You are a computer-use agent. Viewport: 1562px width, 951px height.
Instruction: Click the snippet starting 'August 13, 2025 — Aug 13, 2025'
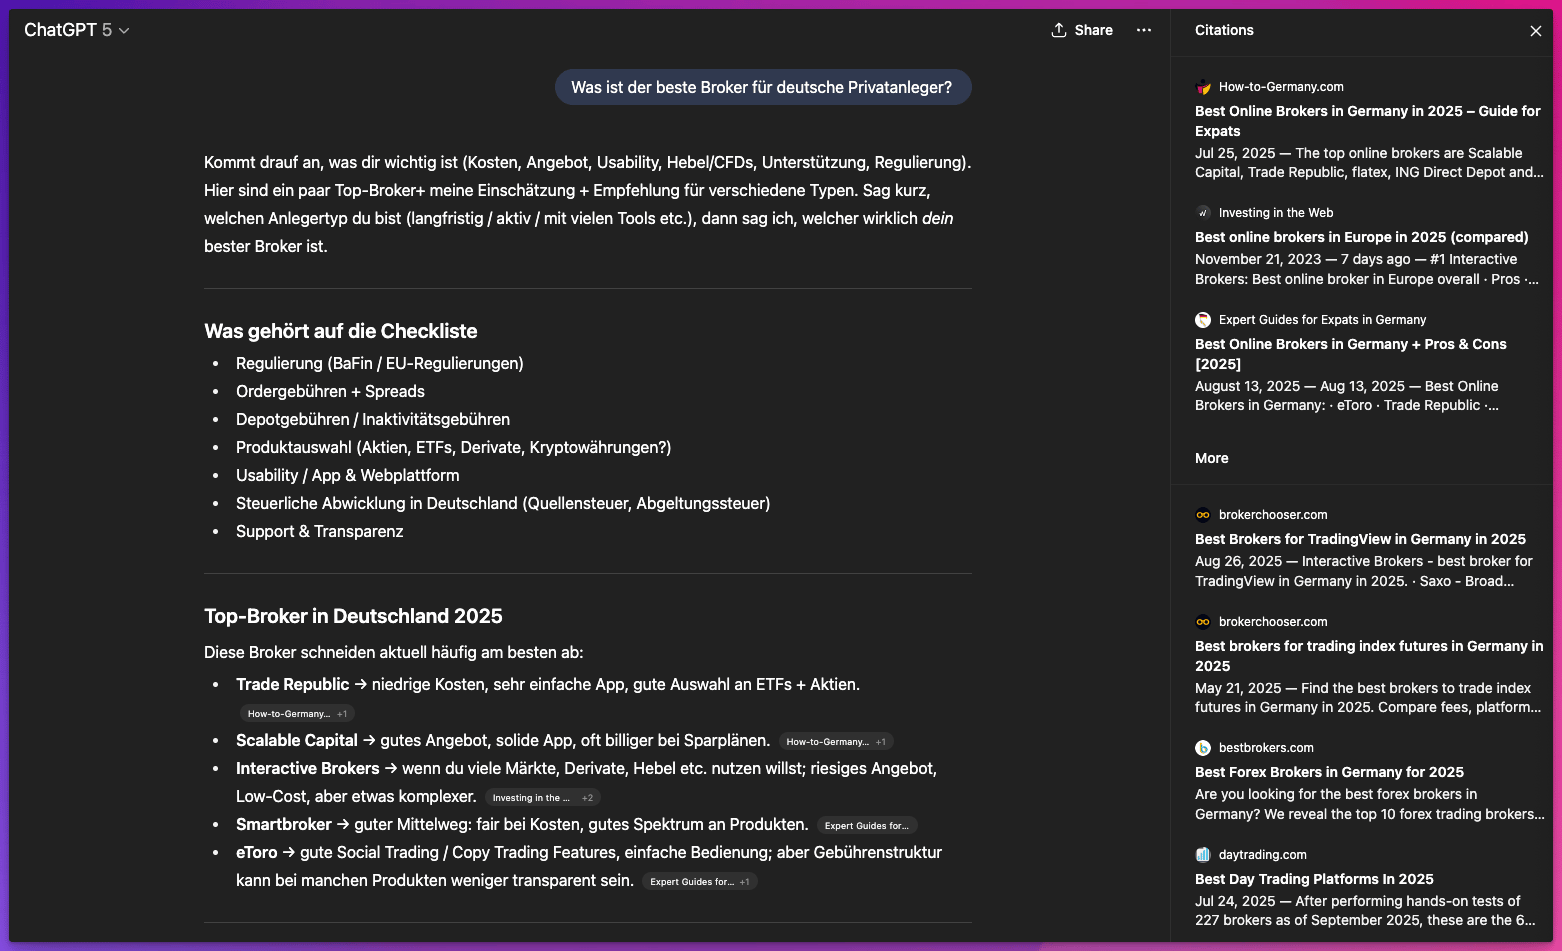click(1347, 396)
